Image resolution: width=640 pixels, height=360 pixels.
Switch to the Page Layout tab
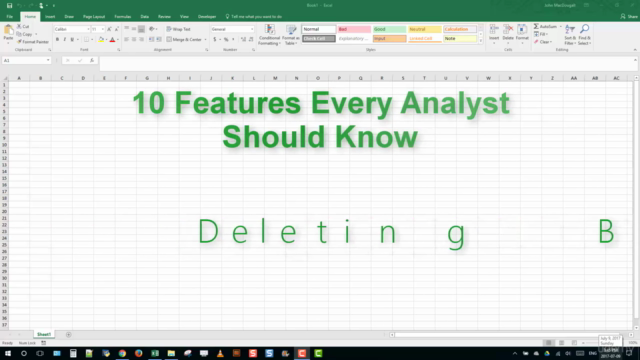coord(94,17)
